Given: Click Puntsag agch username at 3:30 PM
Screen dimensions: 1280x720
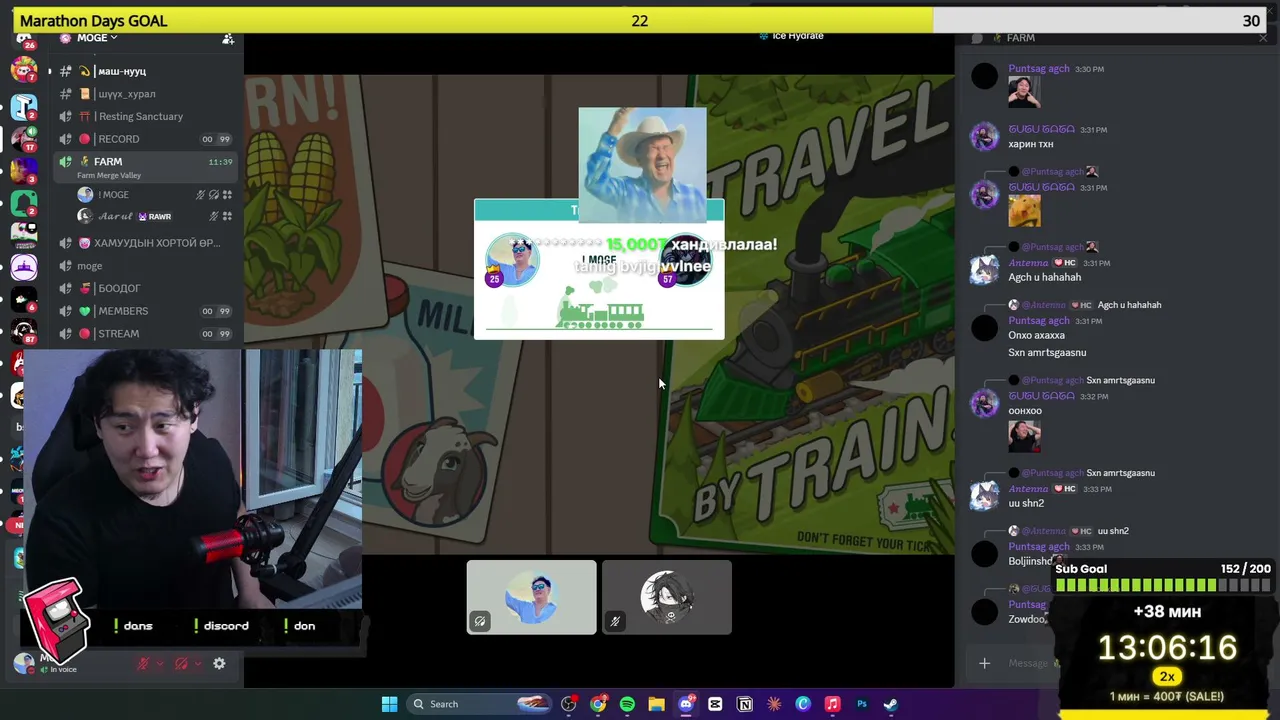Looking at the screenshot, I should click(1039, 69).
